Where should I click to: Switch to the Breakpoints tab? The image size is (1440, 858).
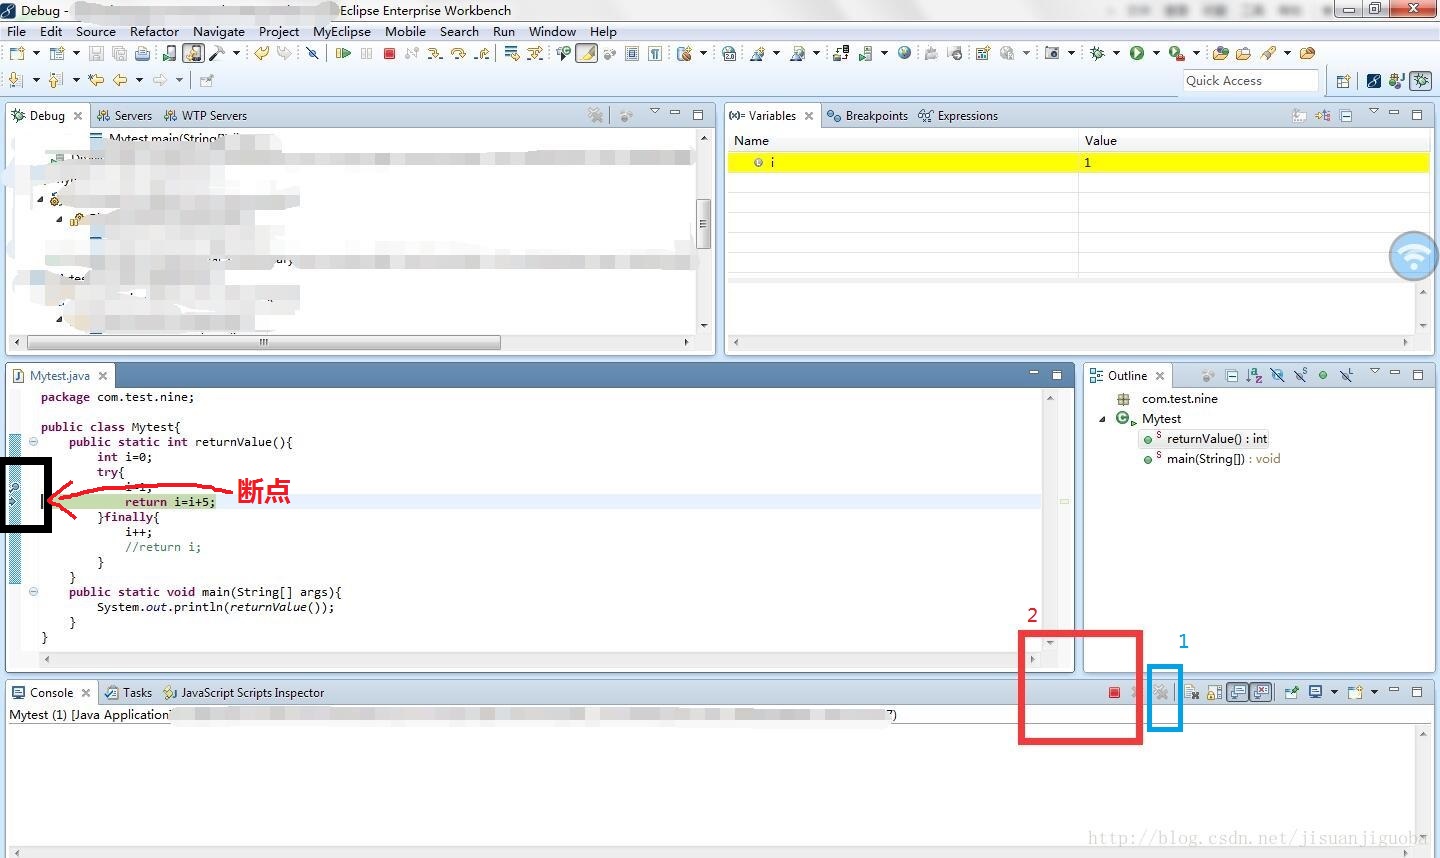876,115
